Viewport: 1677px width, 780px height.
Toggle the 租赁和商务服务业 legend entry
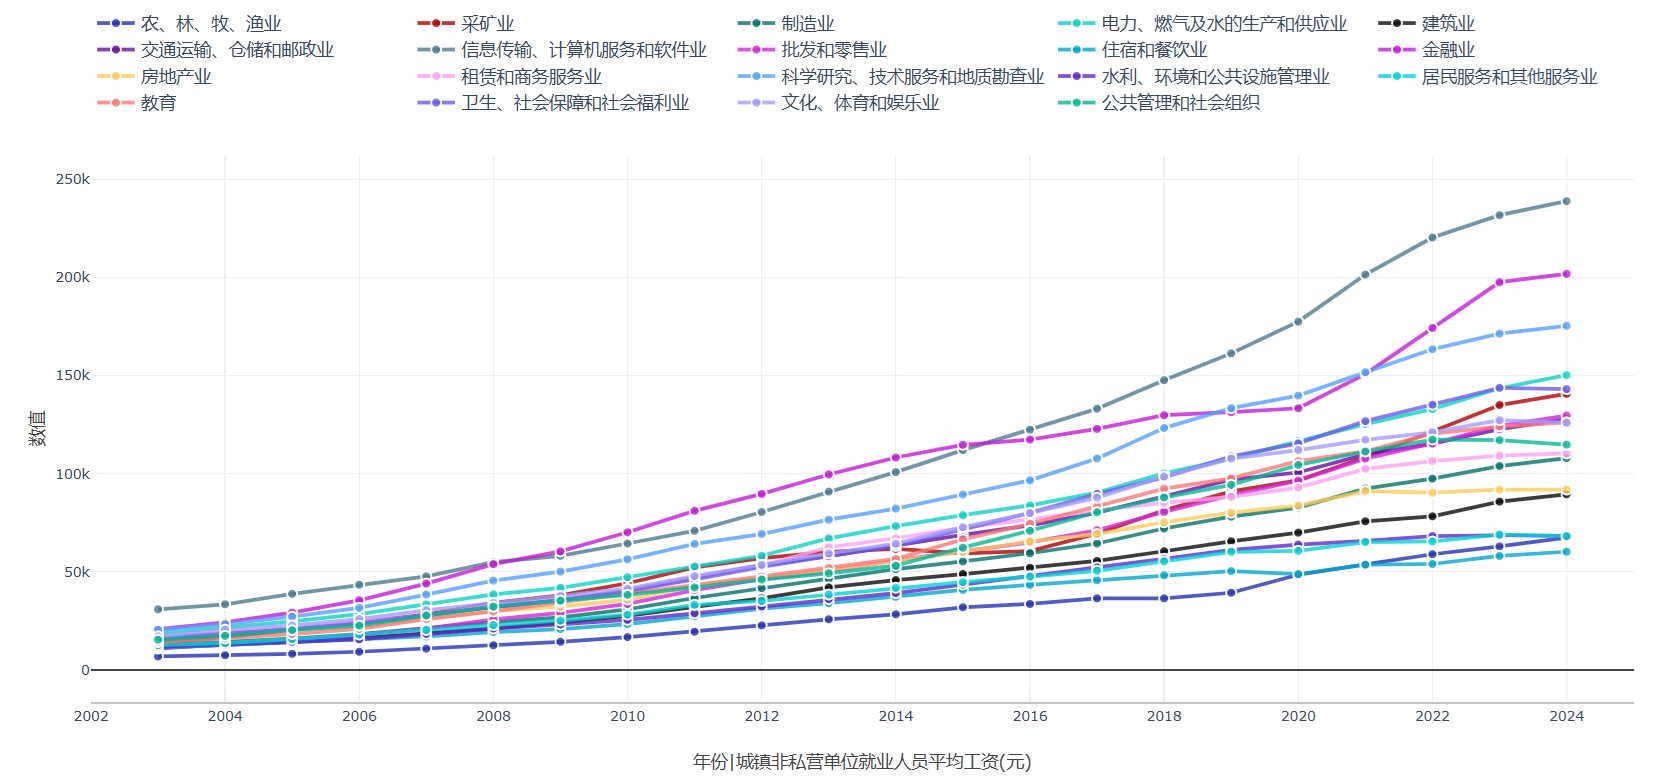point(510,76)
